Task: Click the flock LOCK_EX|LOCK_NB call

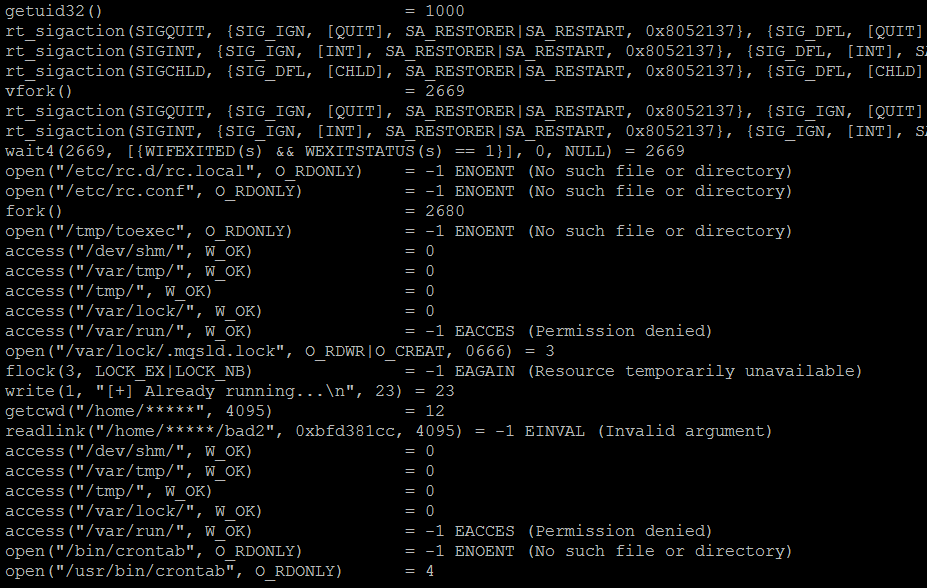Action: [x=150, y=371]
